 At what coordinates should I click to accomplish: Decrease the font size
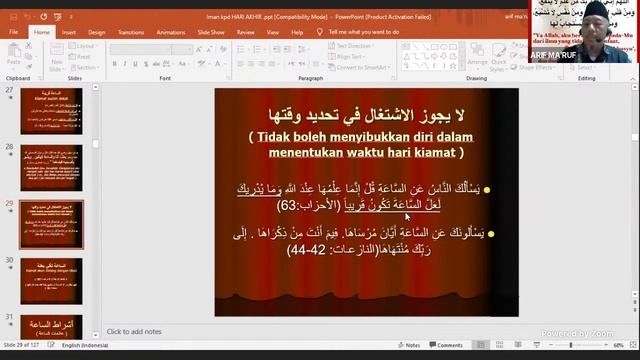pos(209,49)
